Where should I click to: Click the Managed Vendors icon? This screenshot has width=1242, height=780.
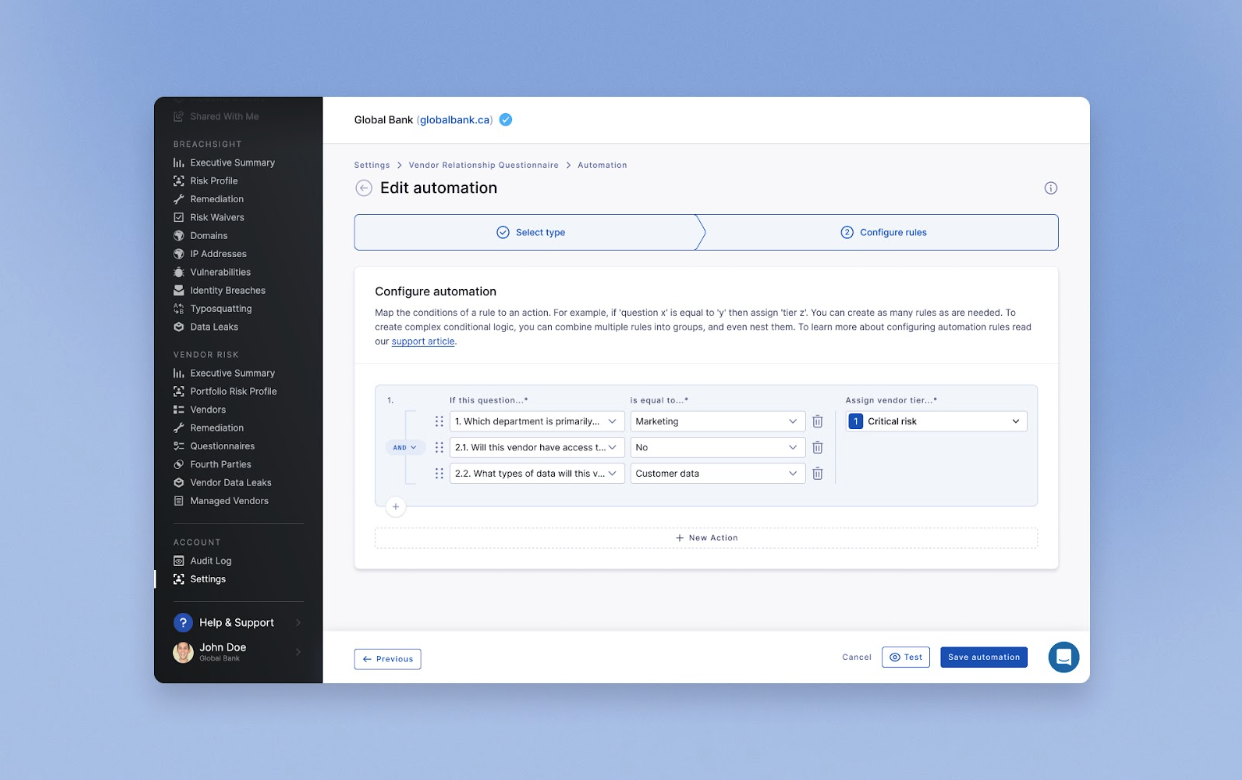pyautogui.click(x=179, y=501)
